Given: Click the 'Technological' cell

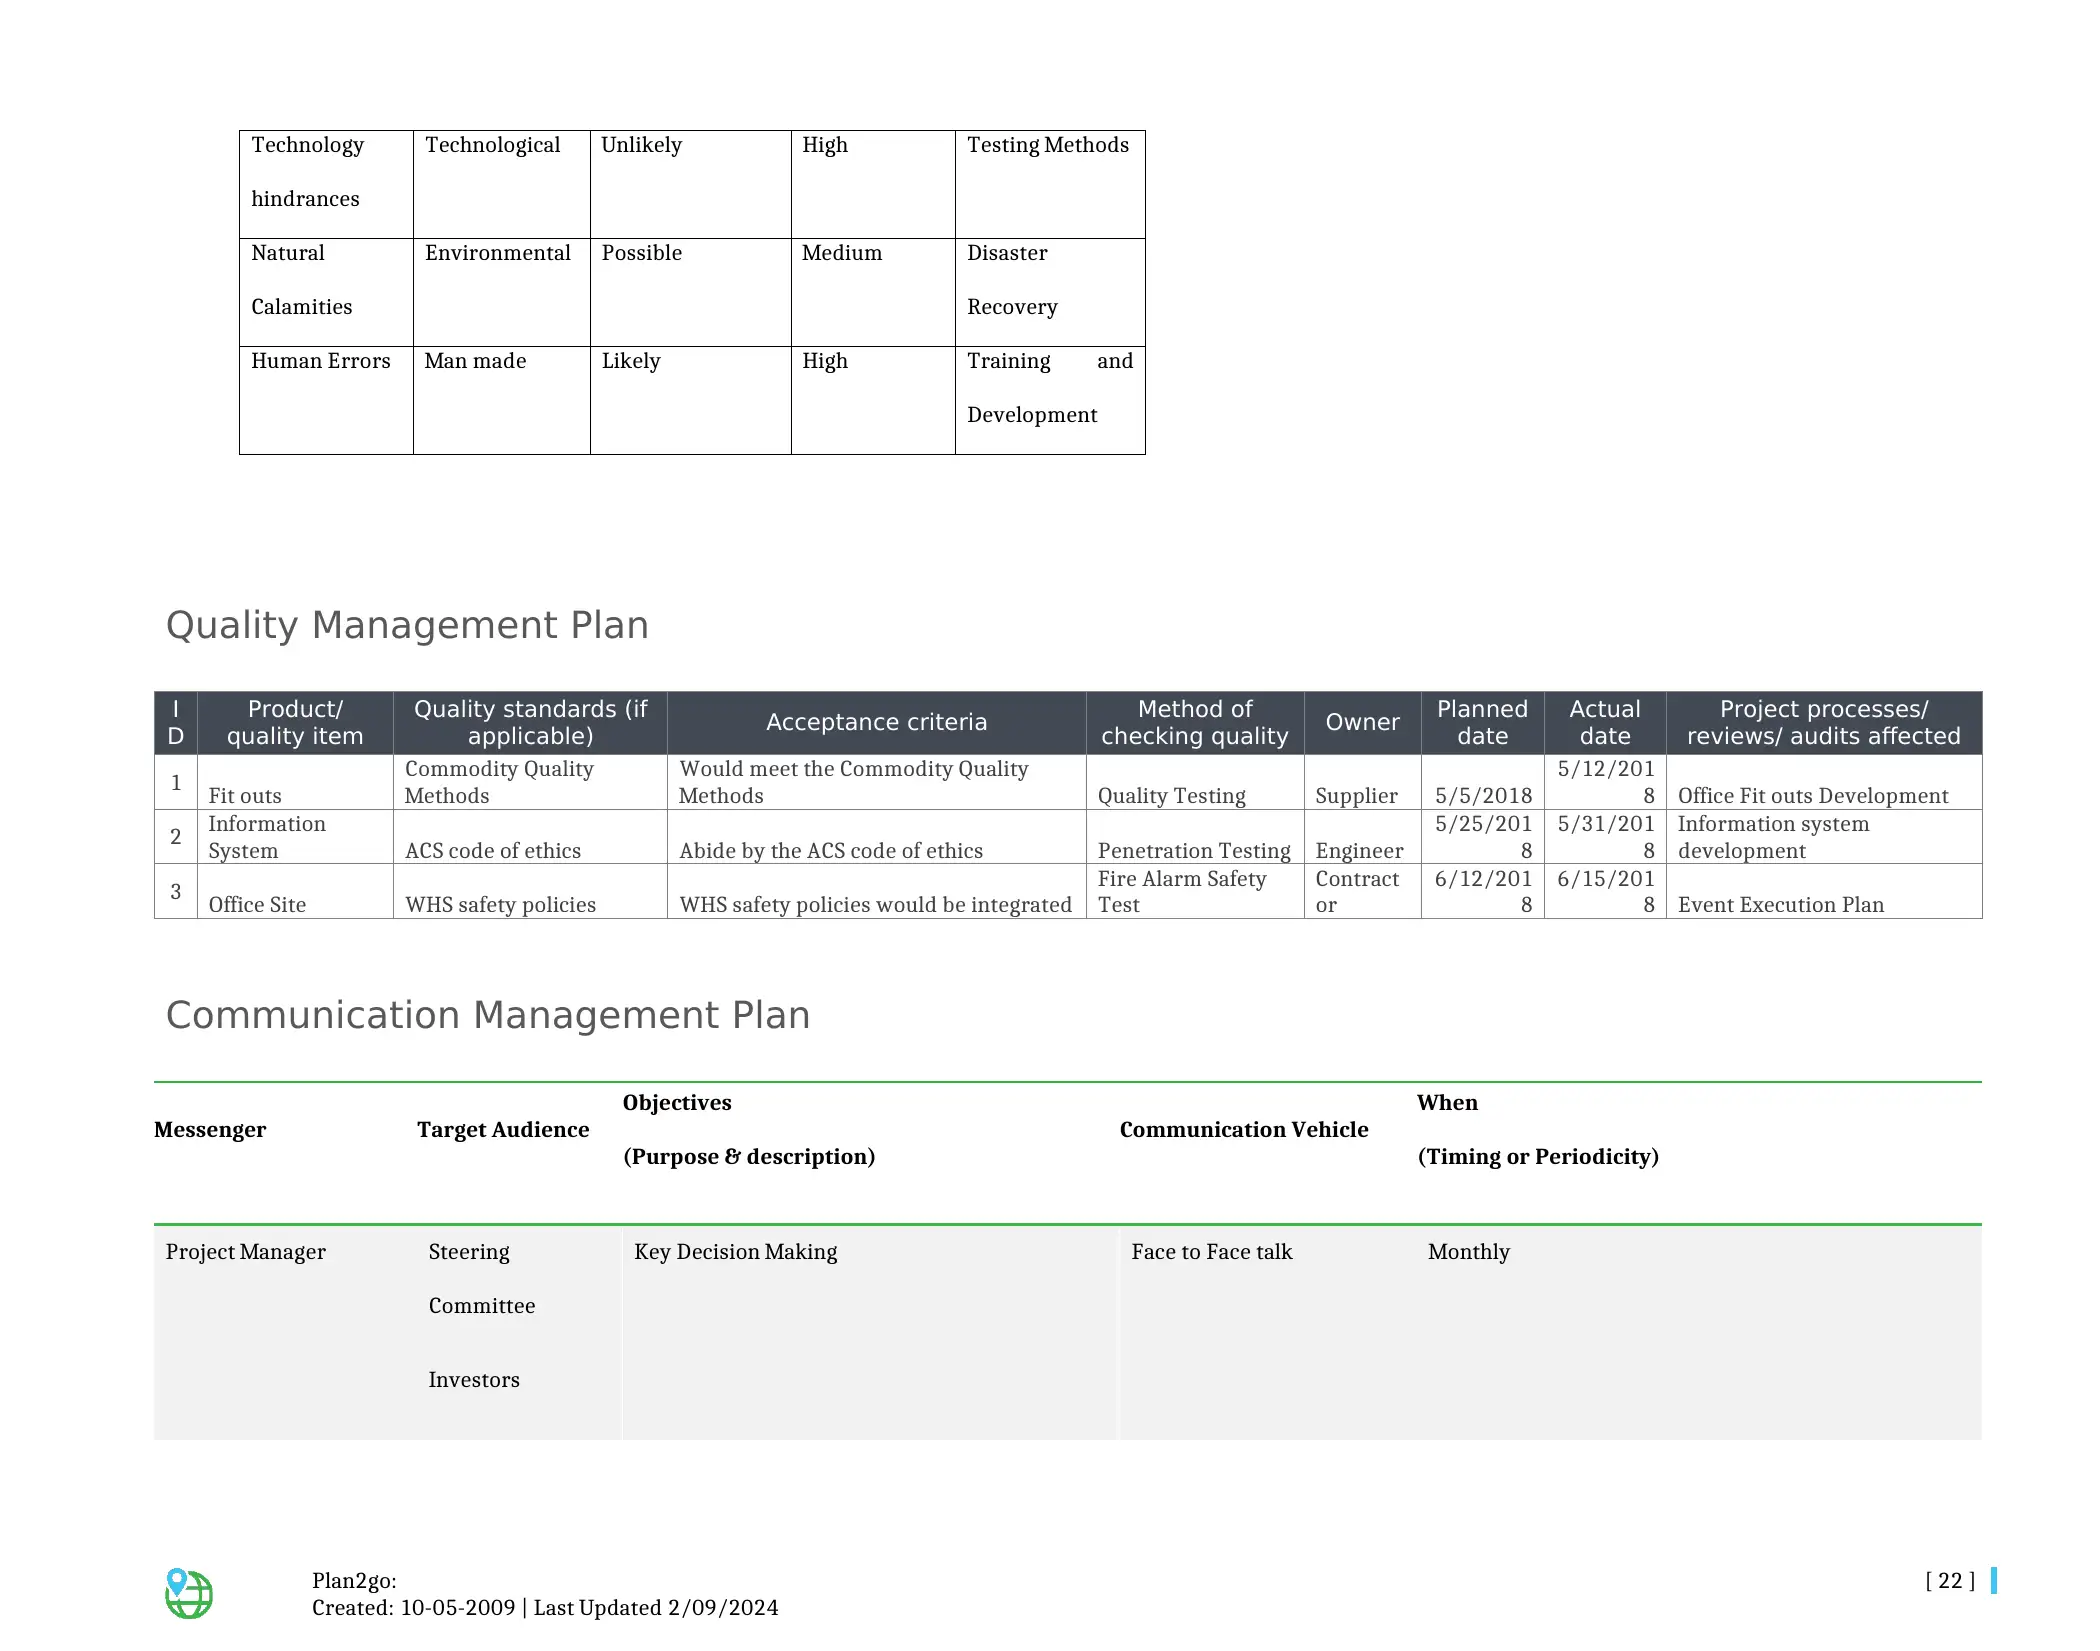Looking at the screenshot, I should click(x=501, y=184).
